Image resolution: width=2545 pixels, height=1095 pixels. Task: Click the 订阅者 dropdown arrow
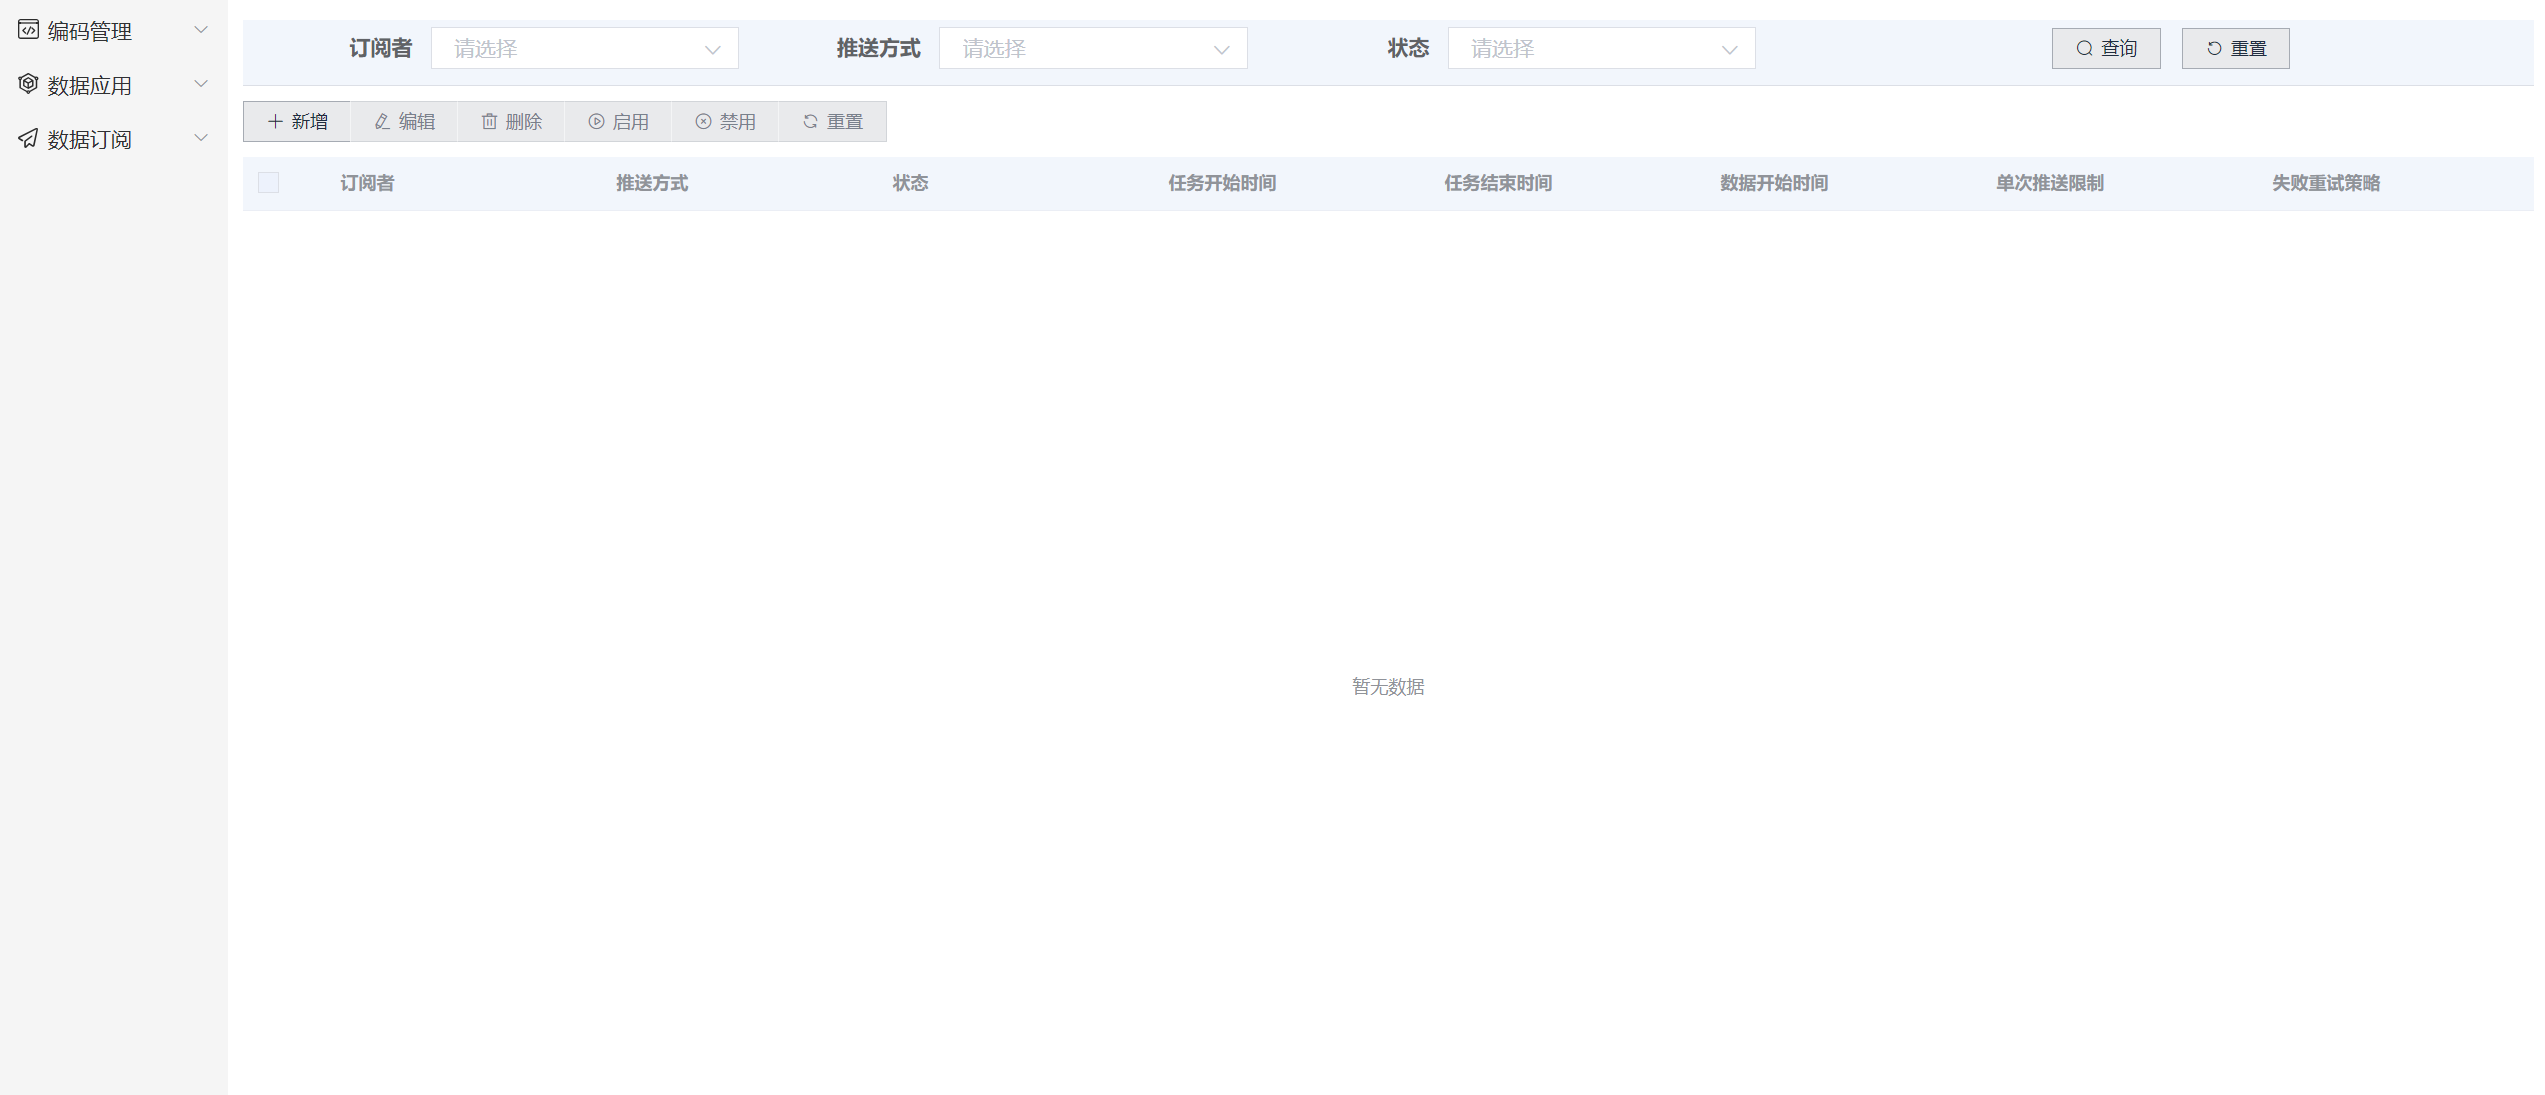[712, 50]
